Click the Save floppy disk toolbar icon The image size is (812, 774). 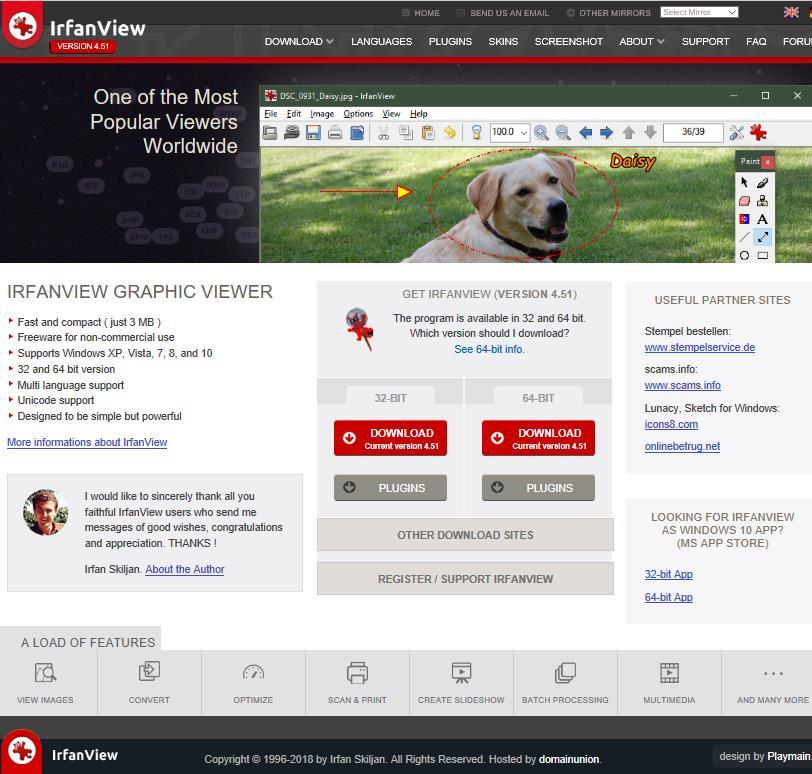(313, 133)
